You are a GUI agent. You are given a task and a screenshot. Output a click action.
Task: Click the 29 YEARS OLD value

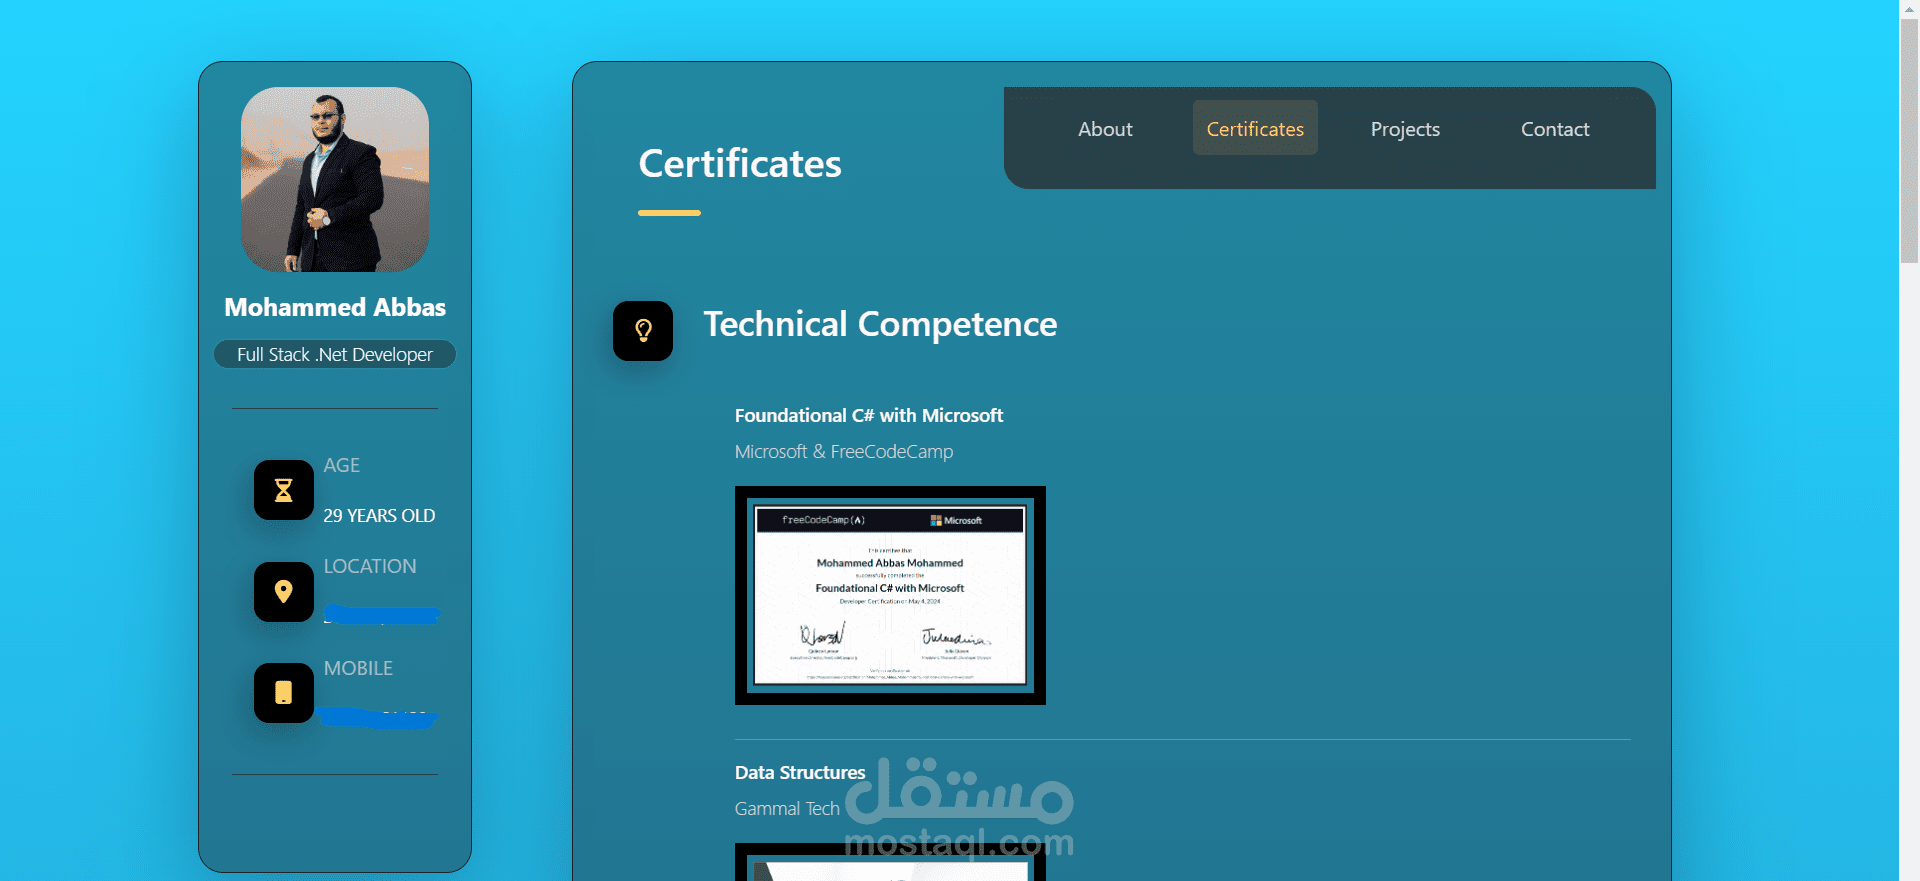pyautogui.click(x=379, y=515)
